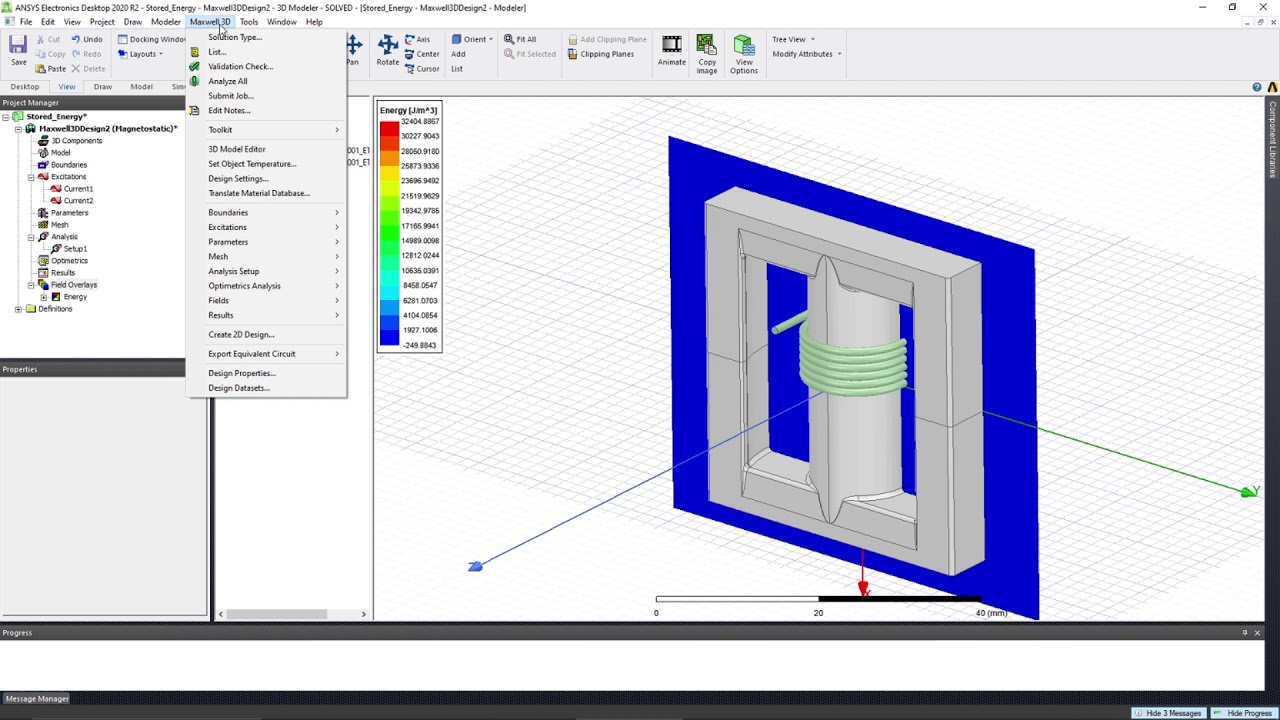Click Current1 excitation icon in tree

(x=56, y=189)
